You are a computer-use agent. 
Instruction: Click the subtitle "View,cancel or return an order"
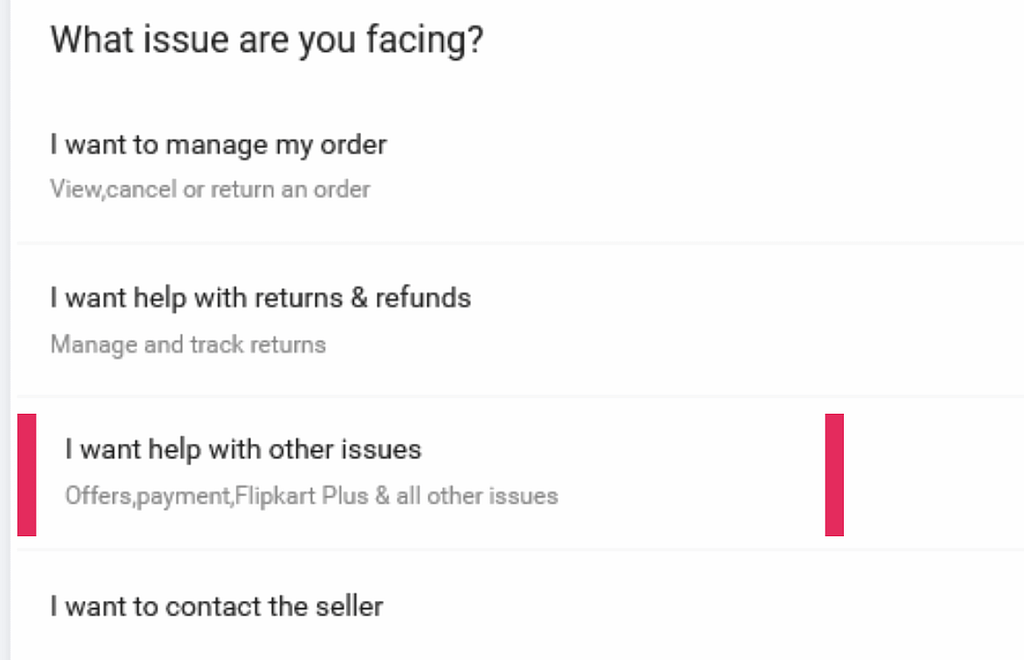click(210, 189)
